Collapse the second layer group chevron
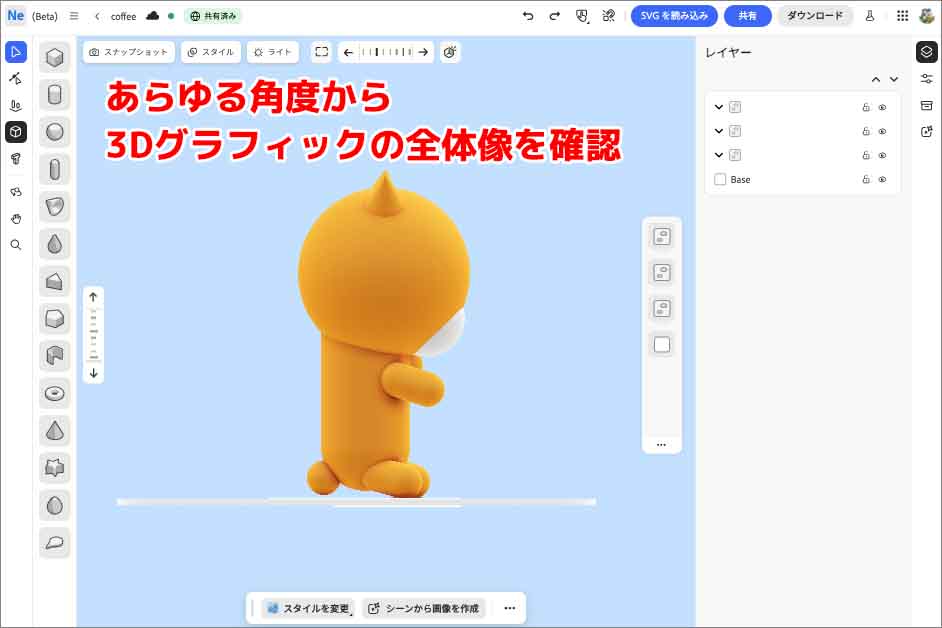The width and height of the screenshot is (942, 628). pos(719,131)
